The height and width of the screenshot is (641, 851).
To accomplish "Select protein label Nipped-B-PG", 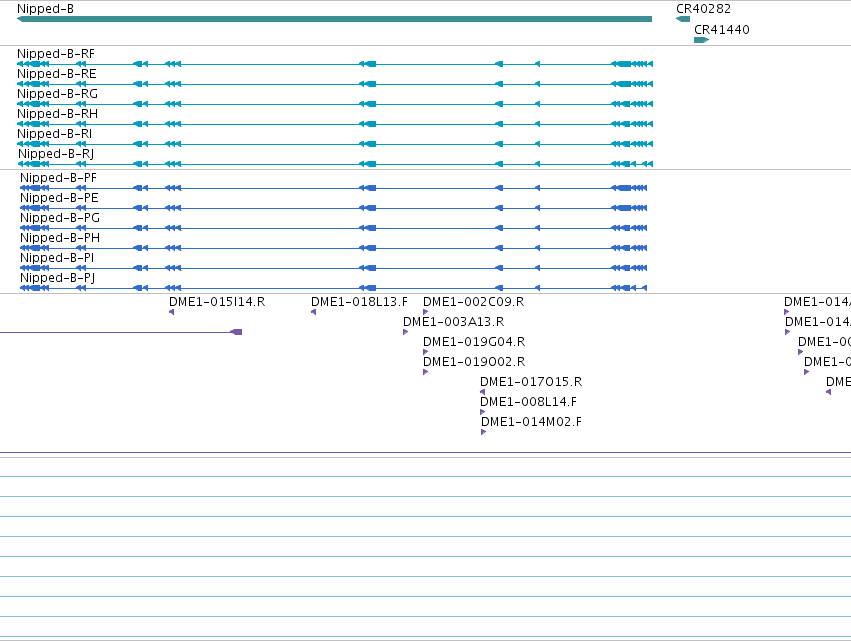I will [60, 218].
